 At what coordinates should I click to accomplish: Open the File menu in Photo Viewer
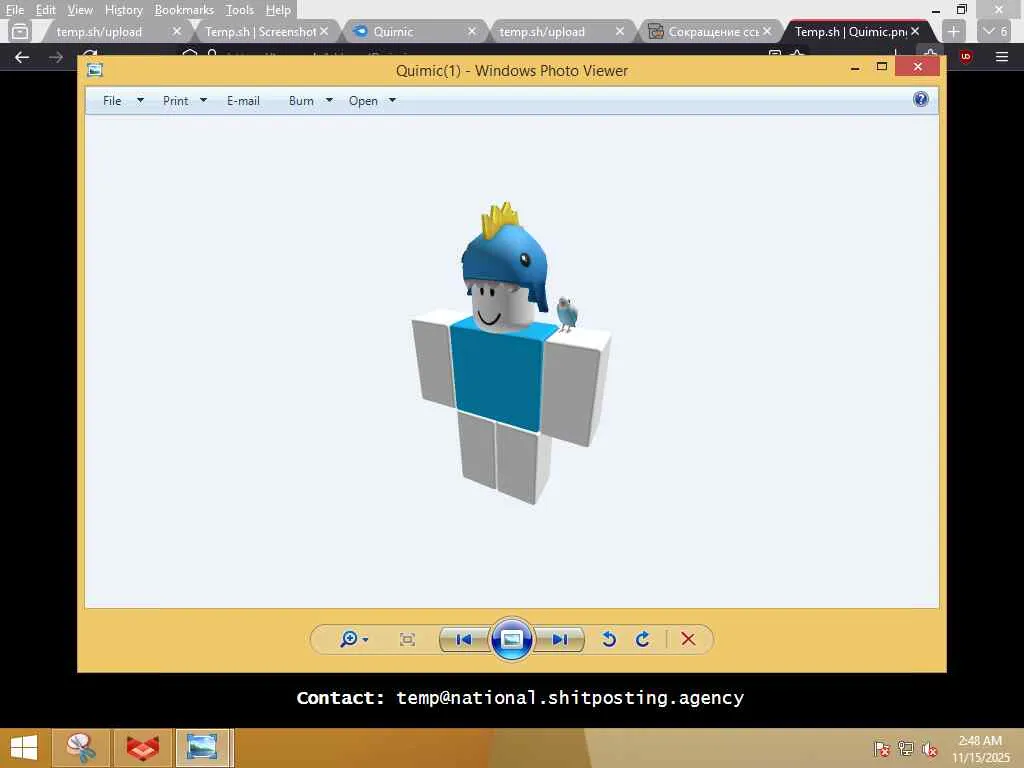(112, 101)
